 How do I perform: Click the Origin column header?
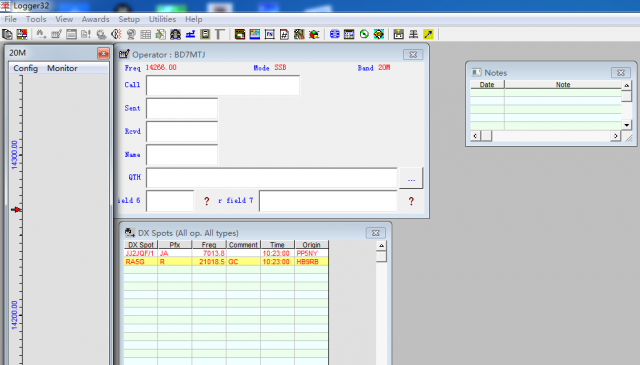tap(311, 245)
